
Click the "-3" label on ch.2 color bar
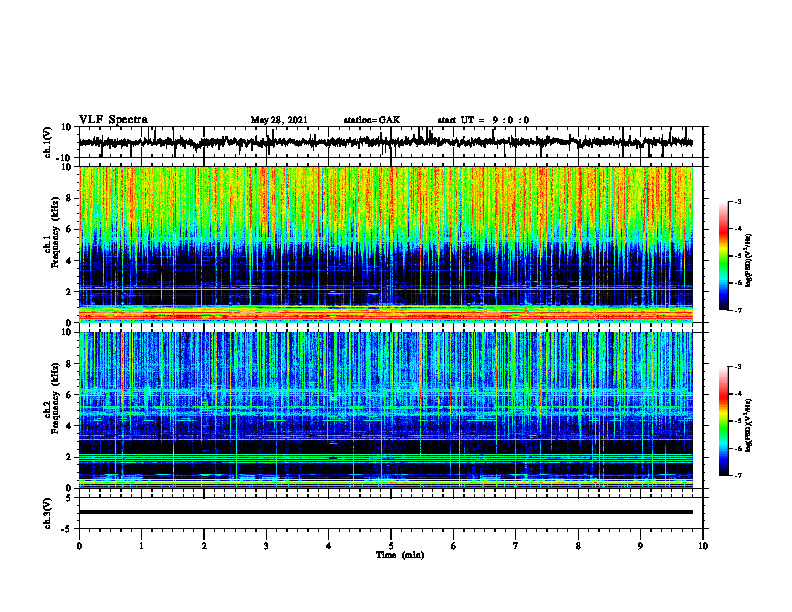[738, 367]
